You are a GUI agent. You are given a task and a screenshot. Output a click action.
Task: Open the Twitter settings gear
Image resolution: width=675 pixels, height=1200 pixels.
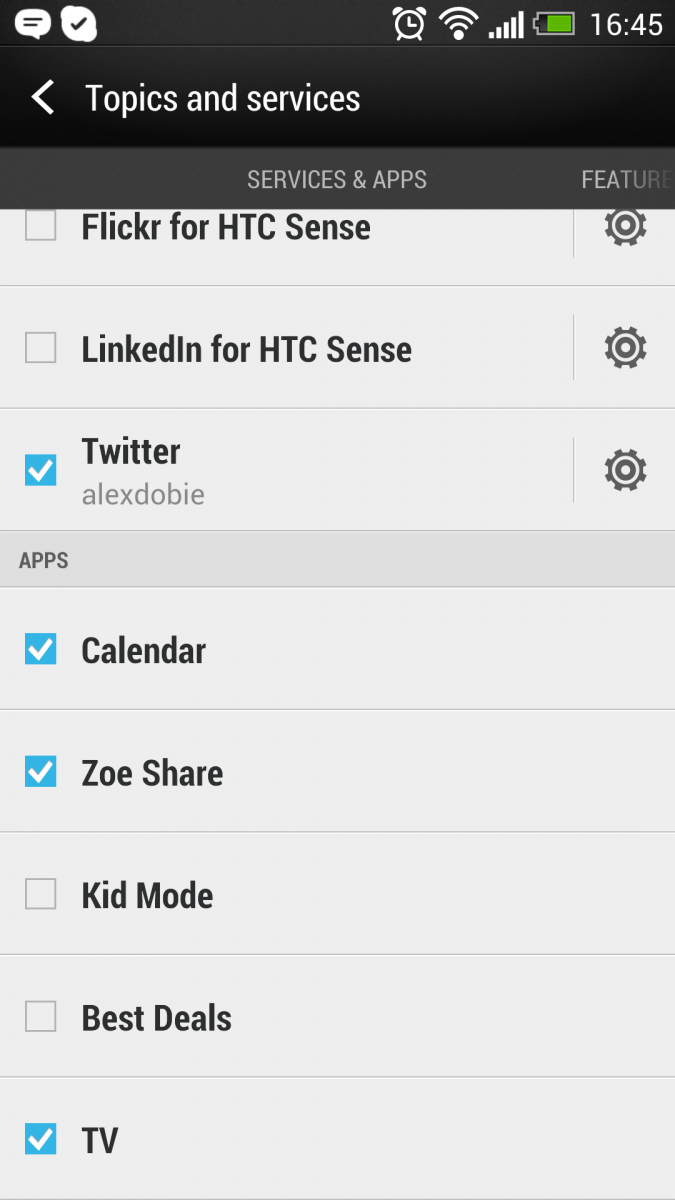[x=625, y=469]
